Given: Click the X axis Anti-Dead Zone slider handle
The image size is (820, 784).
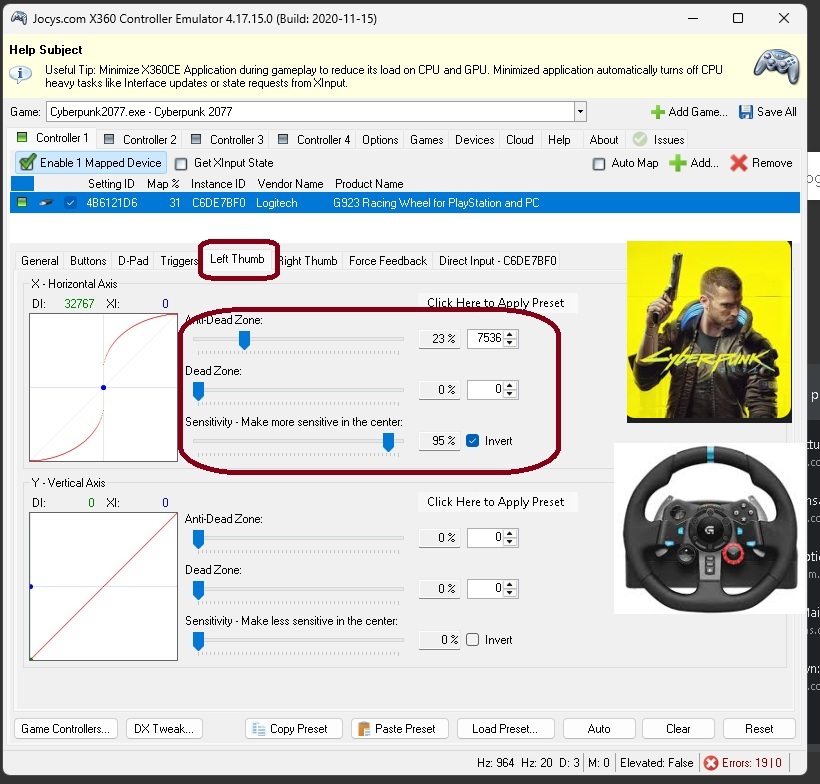Looking at the screenshot, I should click(244, 340).
